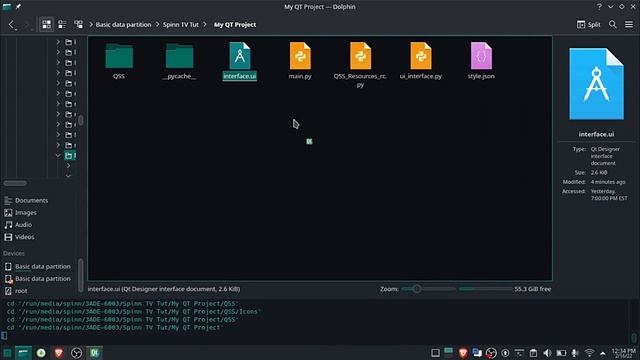Select the ui_interface.py file
Screen dimensions: 640x360
[x=421, y=60]
